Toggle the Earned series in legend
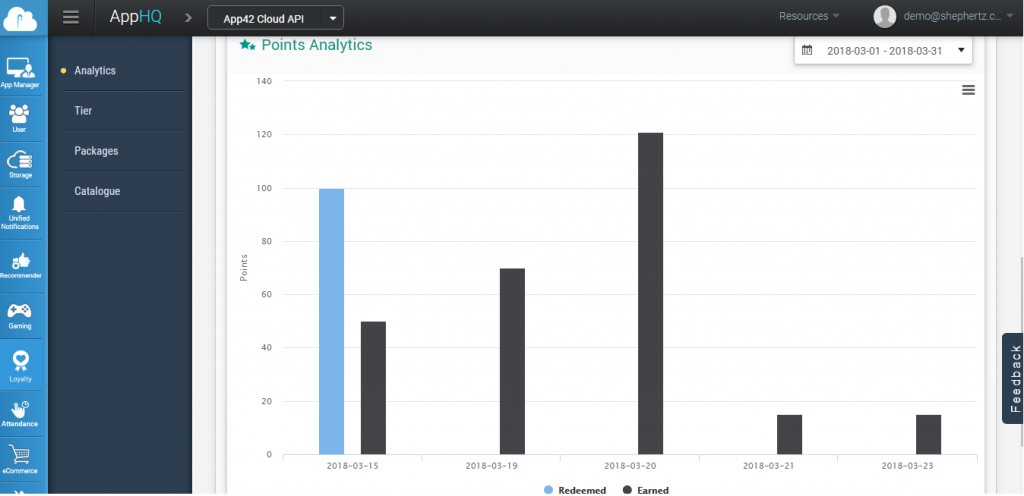The height and width of the screenshot is (496, 1024). pyautogui.click(x=646, y=490)
